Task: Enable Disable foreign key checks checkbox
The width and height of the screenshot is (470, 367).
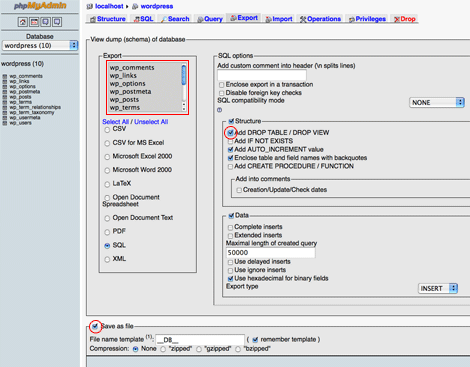Action: pyautogui.click(x=221, y=93)
